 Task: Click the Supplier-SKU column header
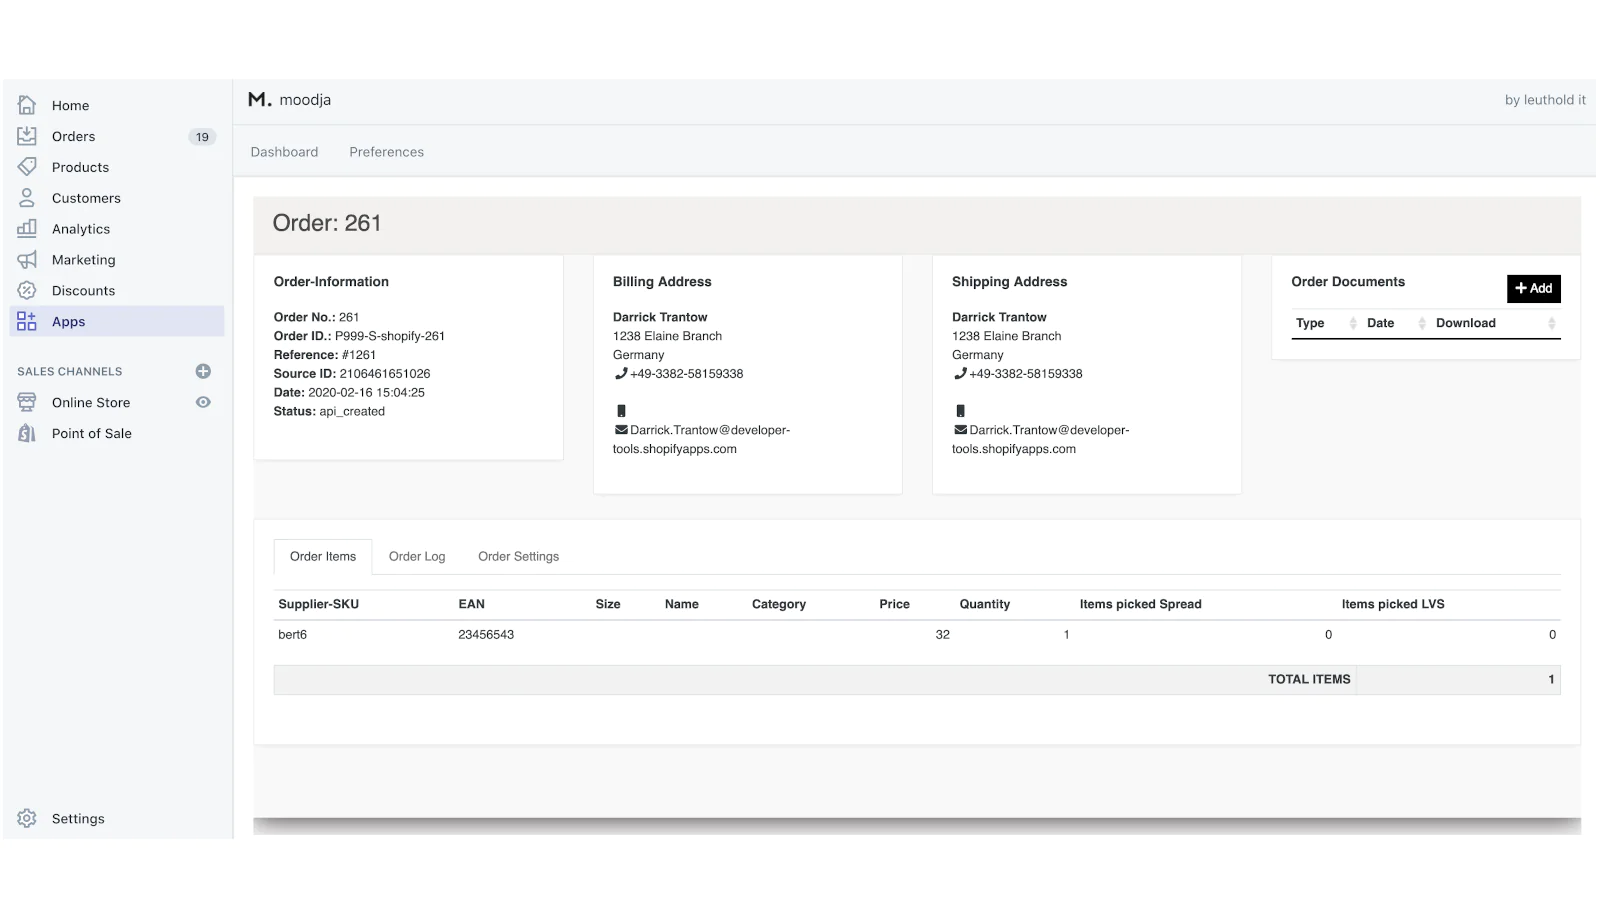point(318,605)
